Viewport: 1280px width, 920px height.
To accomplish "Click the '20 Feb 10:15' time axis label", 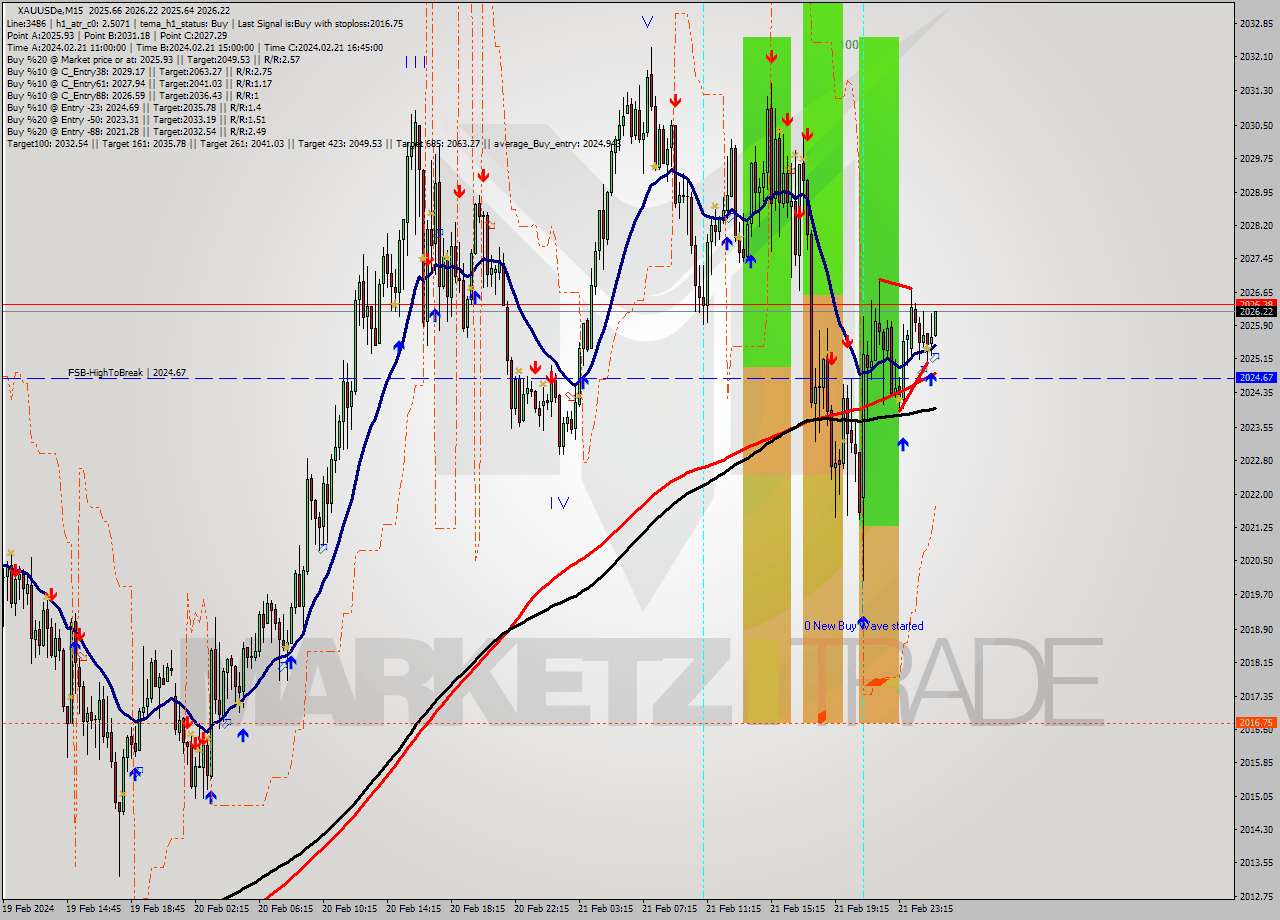I will [349, 909].
